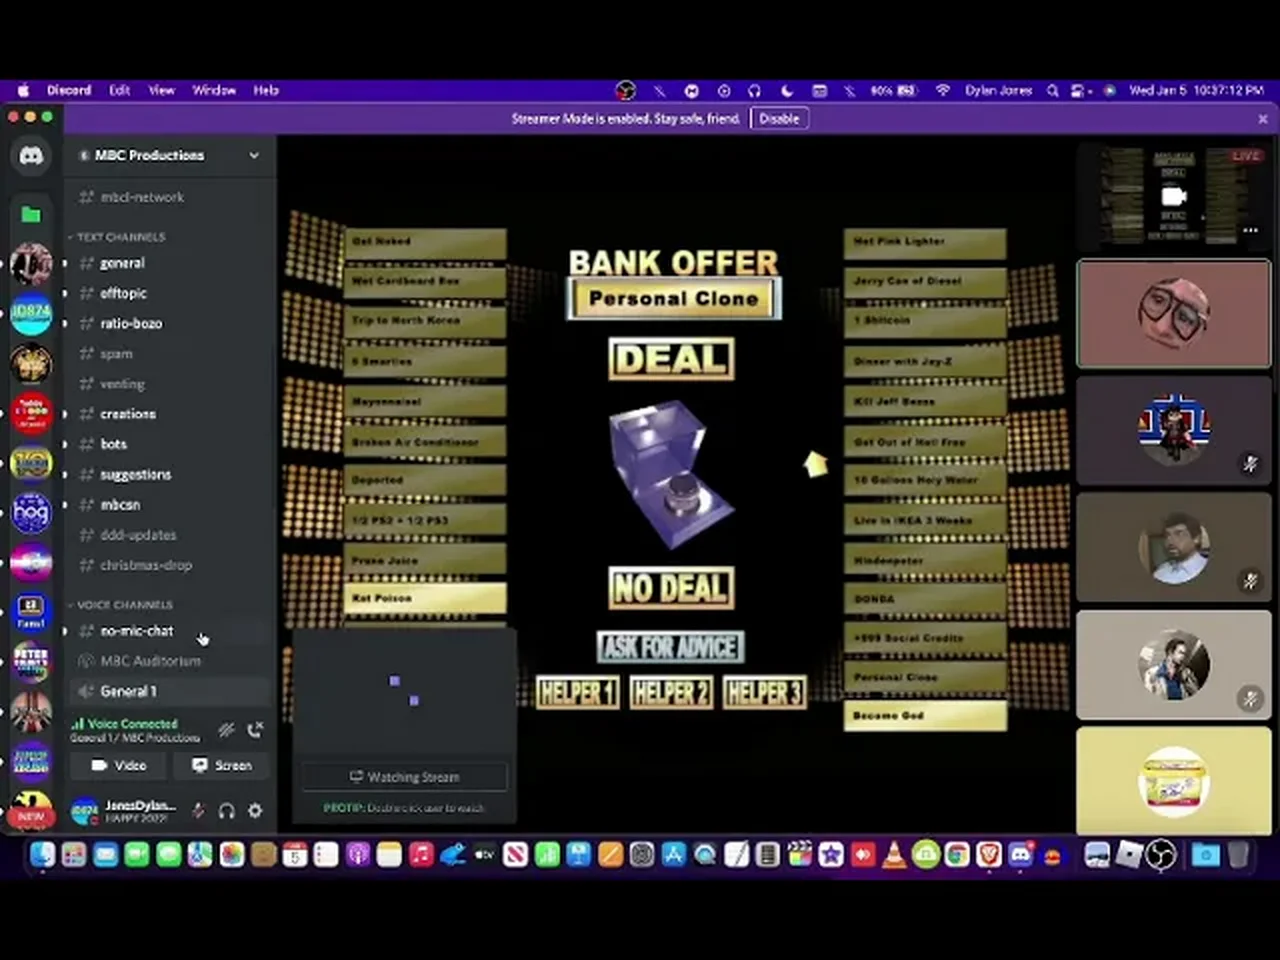Viewport: 1280px width, 960px height.
Task: Disable Streamer Mode from the banner
Action: click(x=778, y=118)
